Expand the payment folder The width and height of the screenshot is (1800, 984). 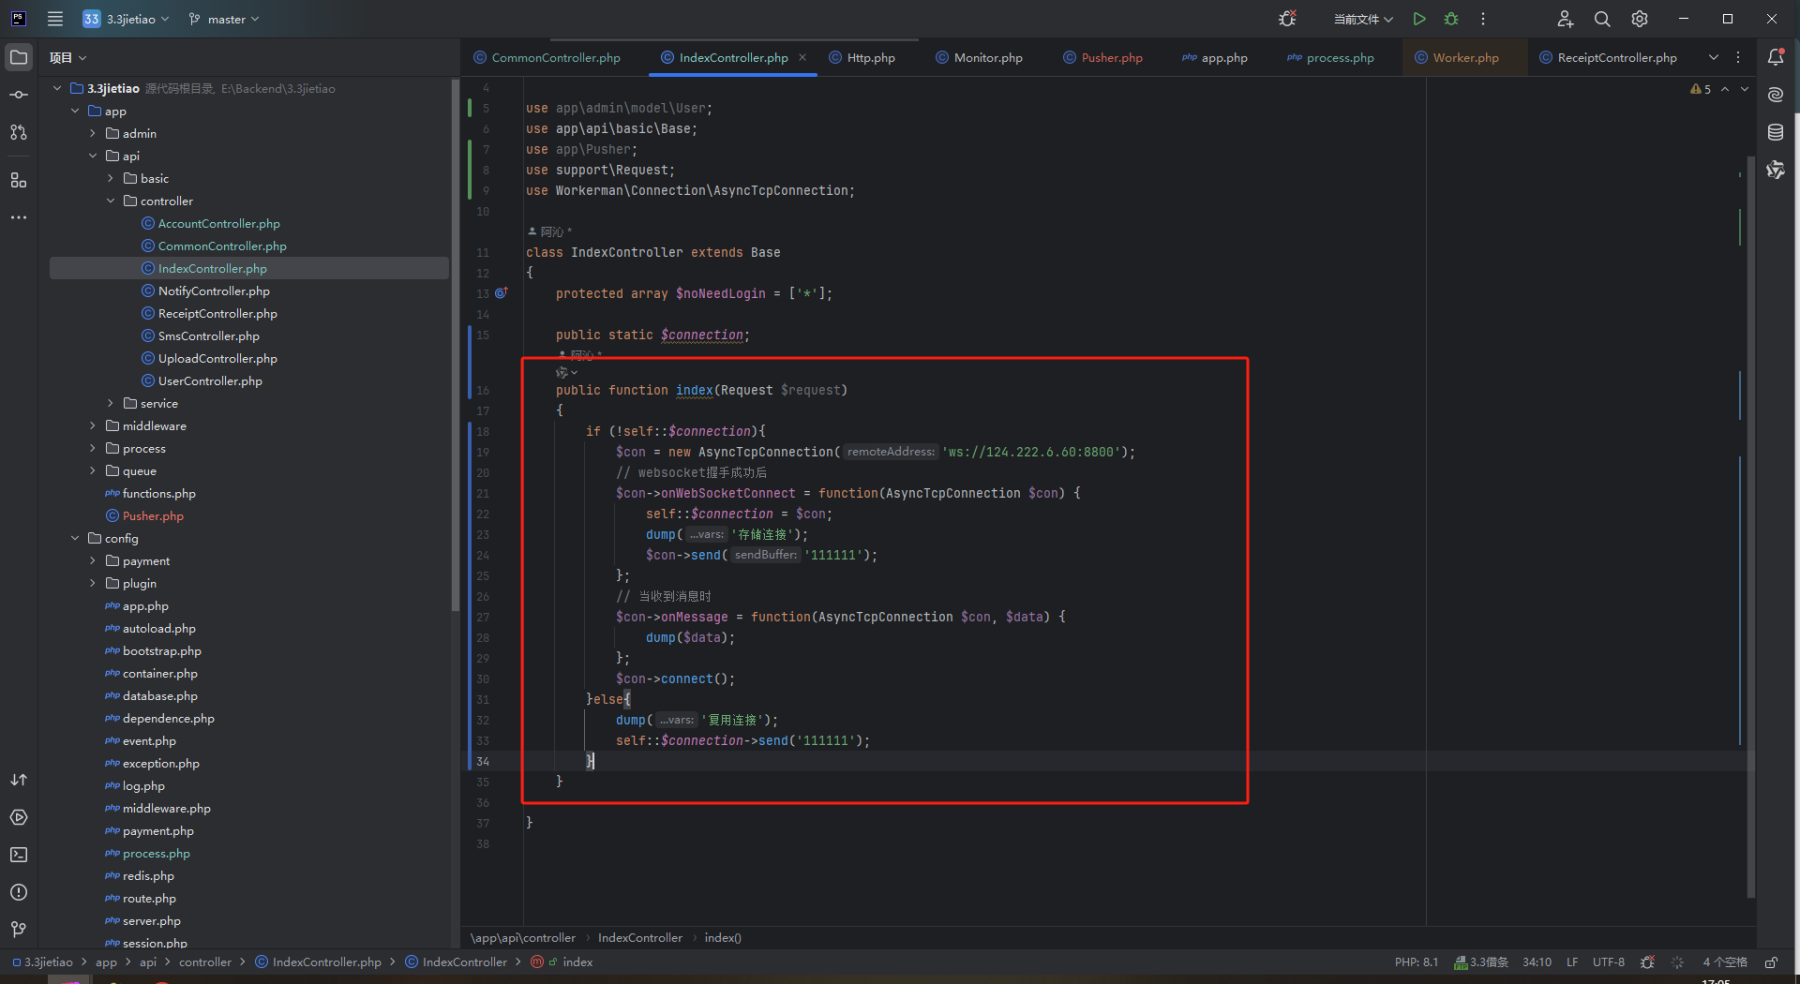click(93, 561)
